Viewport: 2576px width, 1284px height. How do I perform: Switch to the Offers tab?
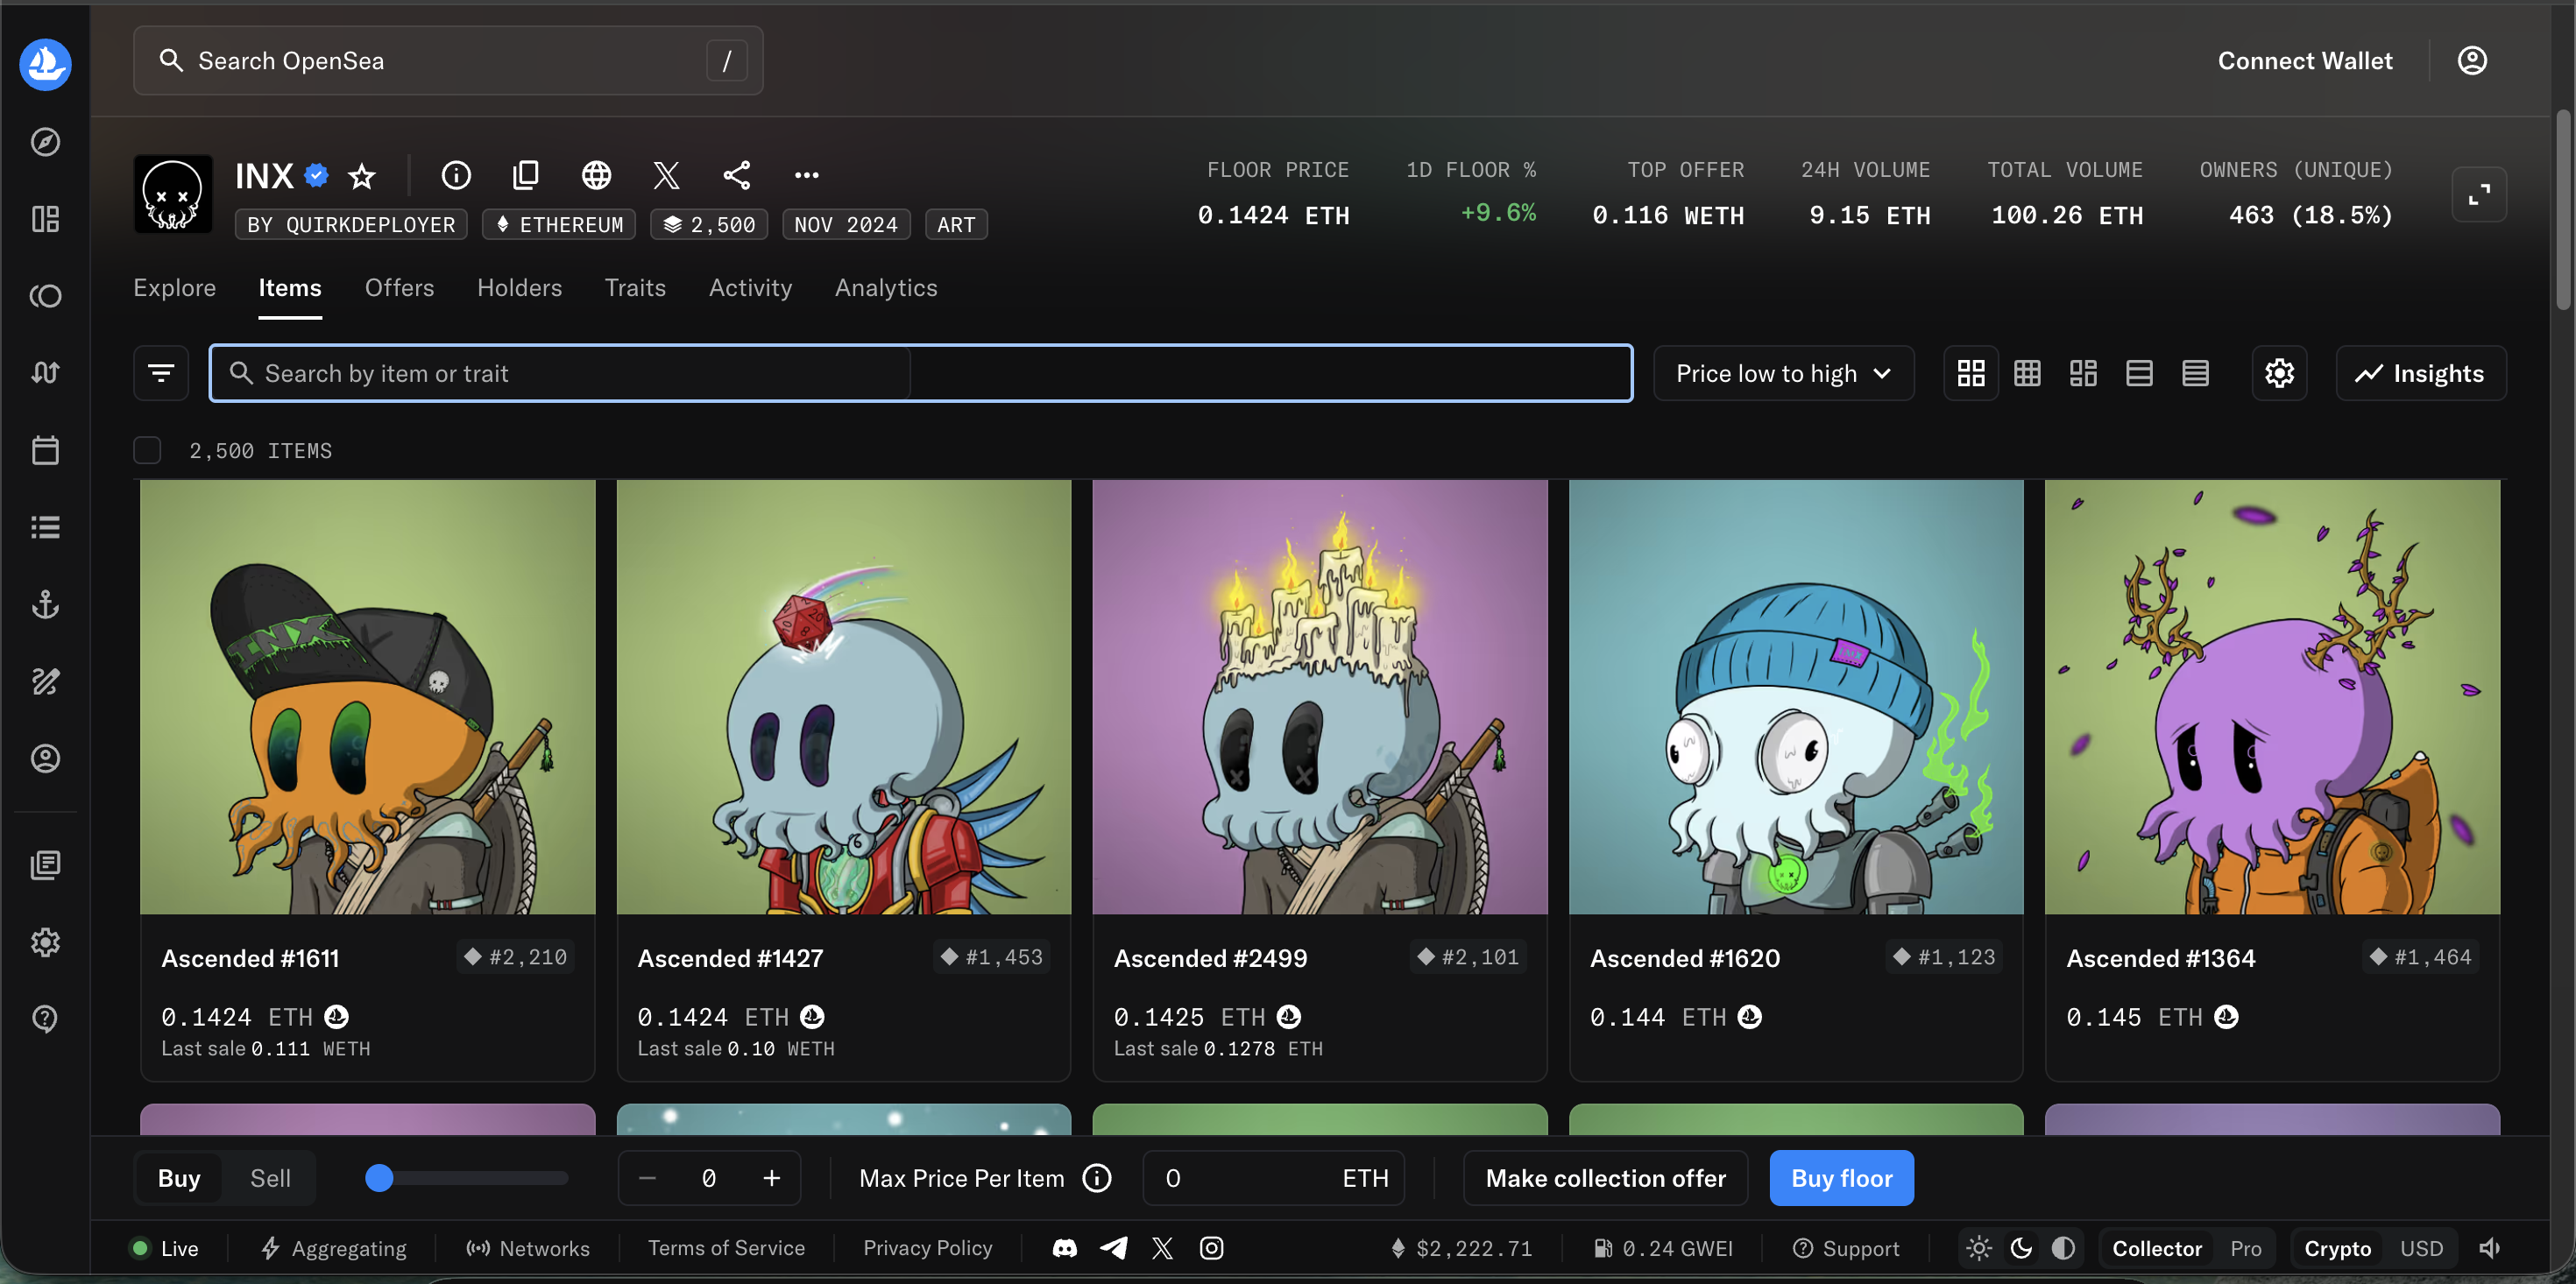click(399, 288)
